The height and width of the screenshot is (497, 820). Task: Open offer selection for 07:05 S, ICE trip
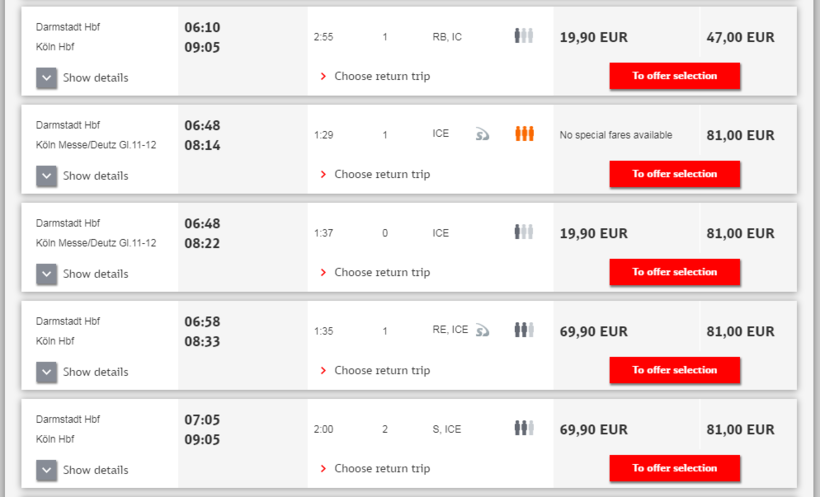674,468
